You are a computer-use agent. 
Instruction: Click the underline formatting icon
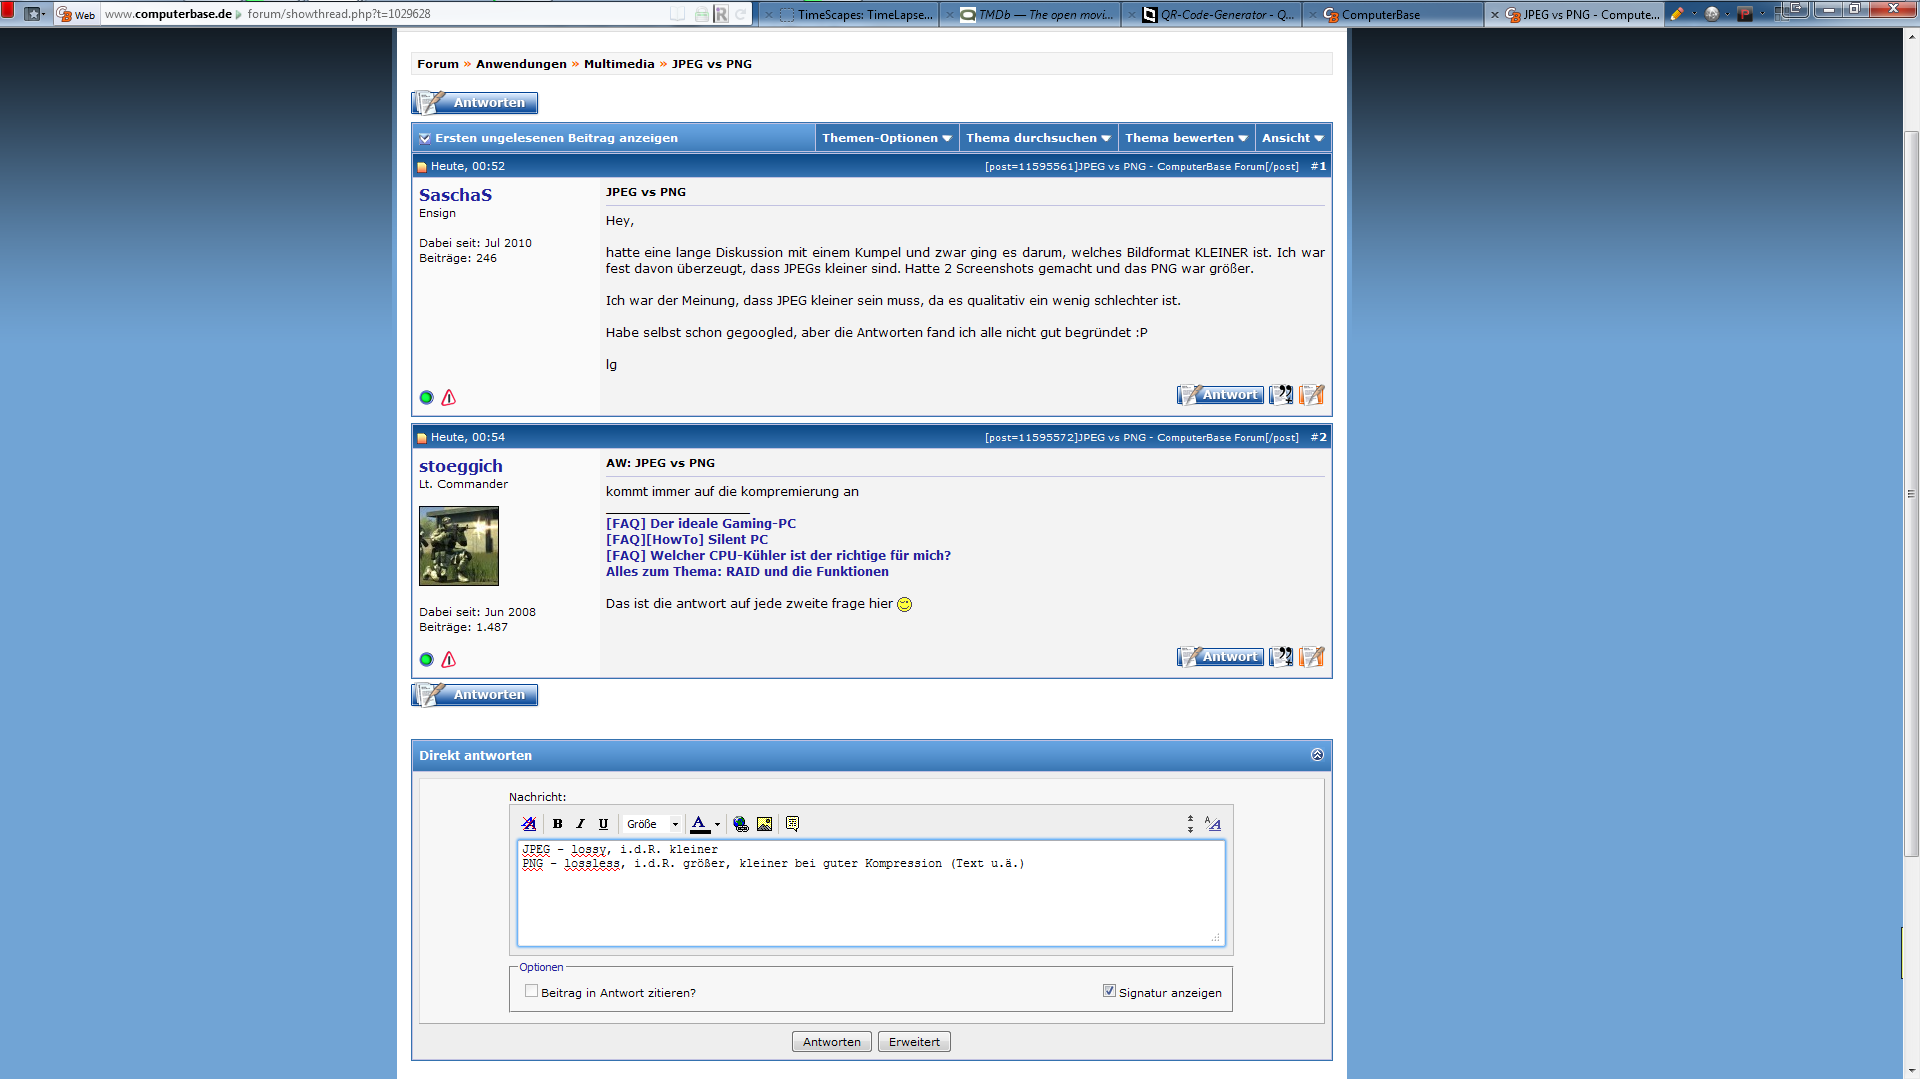click(603, 824)
